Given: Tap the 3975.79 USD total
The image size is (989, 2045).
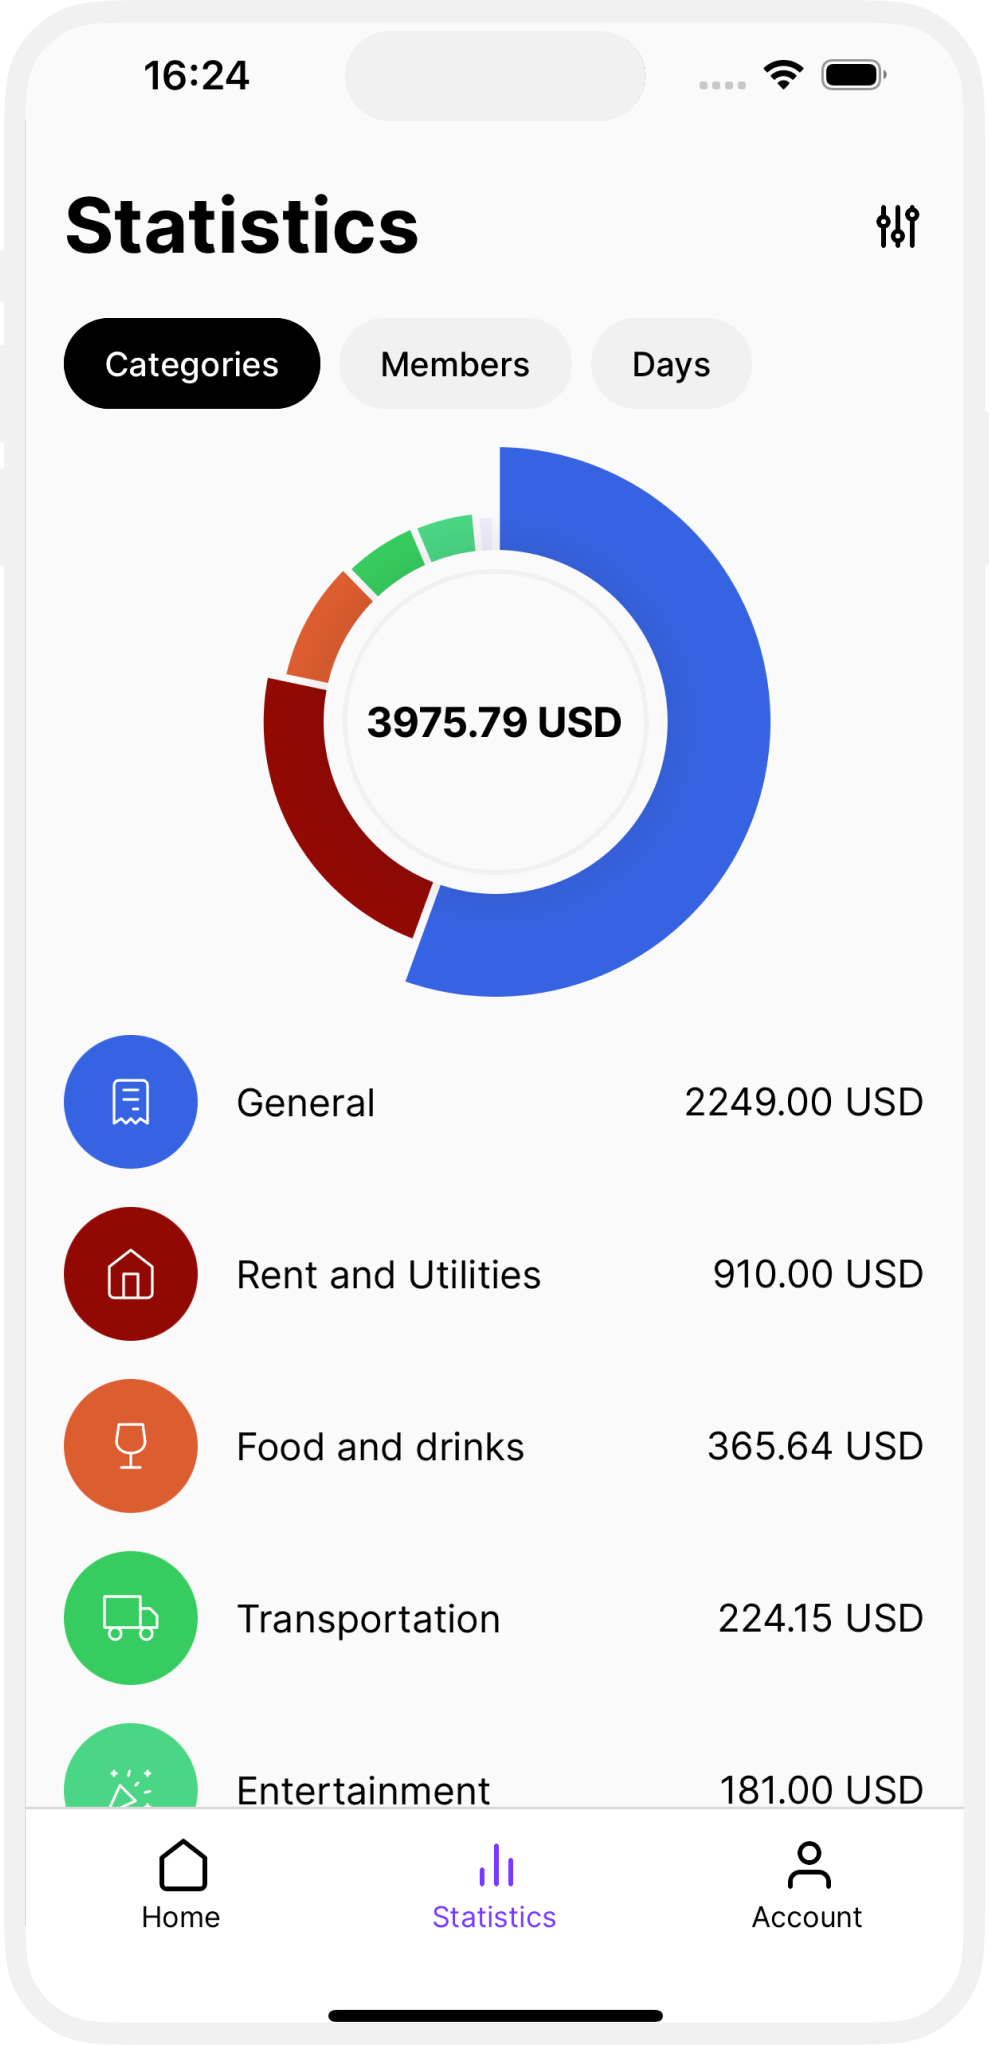Looking at the screenshot, I should click(x=494, y=722).
